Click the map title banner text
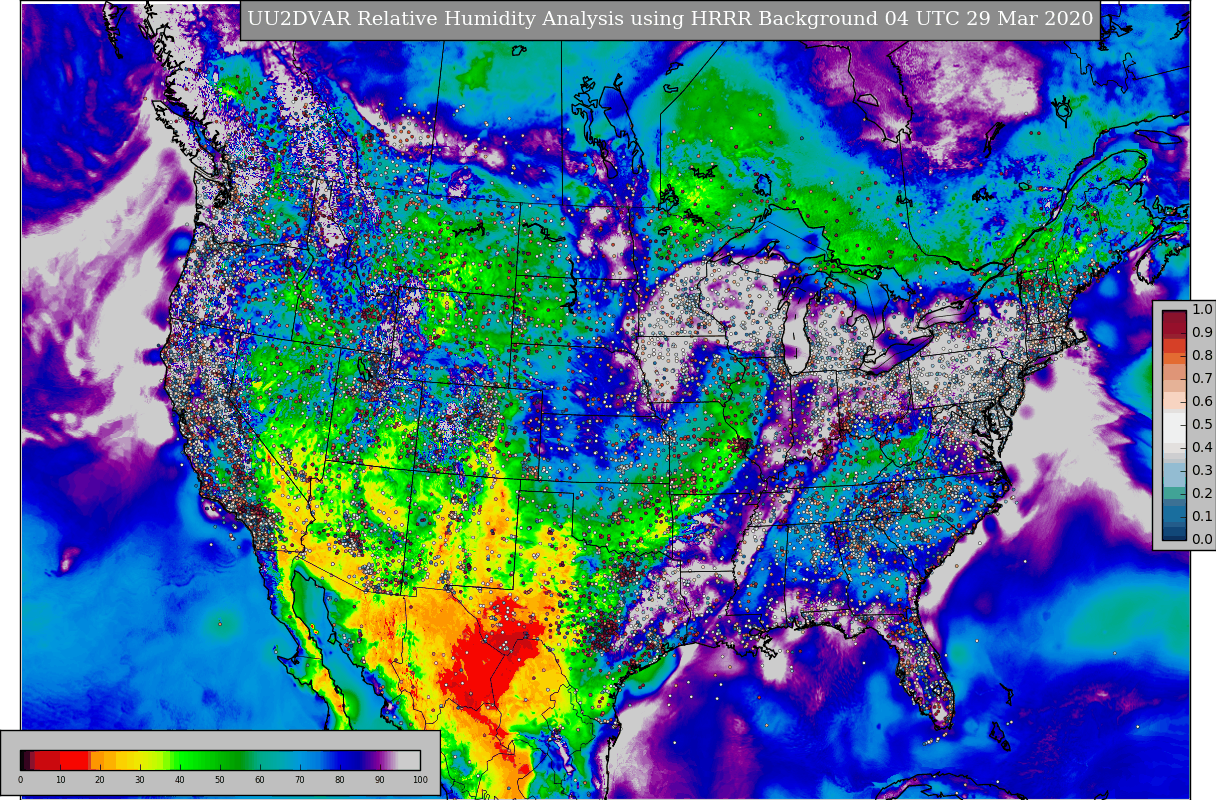 (670, 19)
